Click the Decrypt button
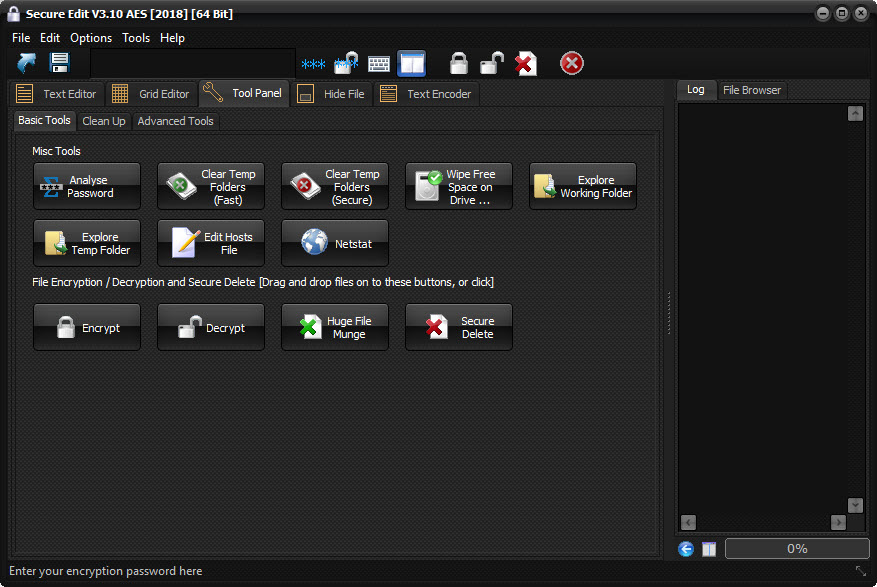The height and width of the screenshot is (587, 877). (211, 327)
